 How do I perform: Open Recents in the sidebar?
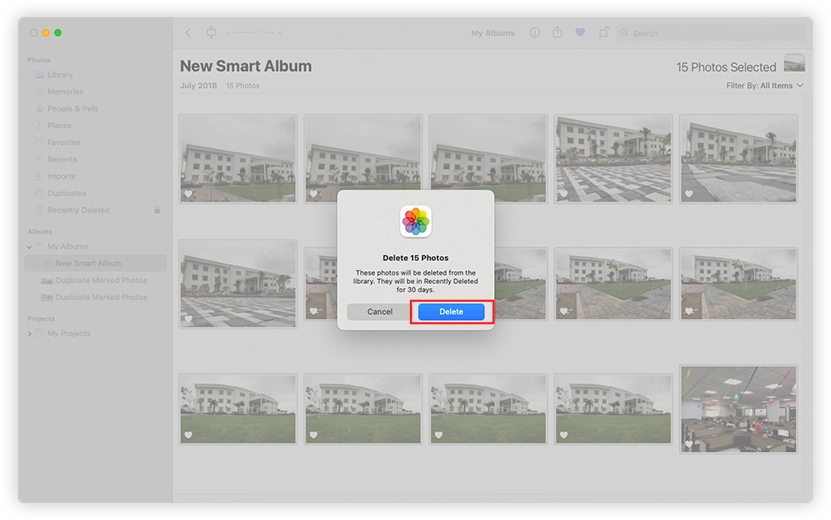pos(62,160)
